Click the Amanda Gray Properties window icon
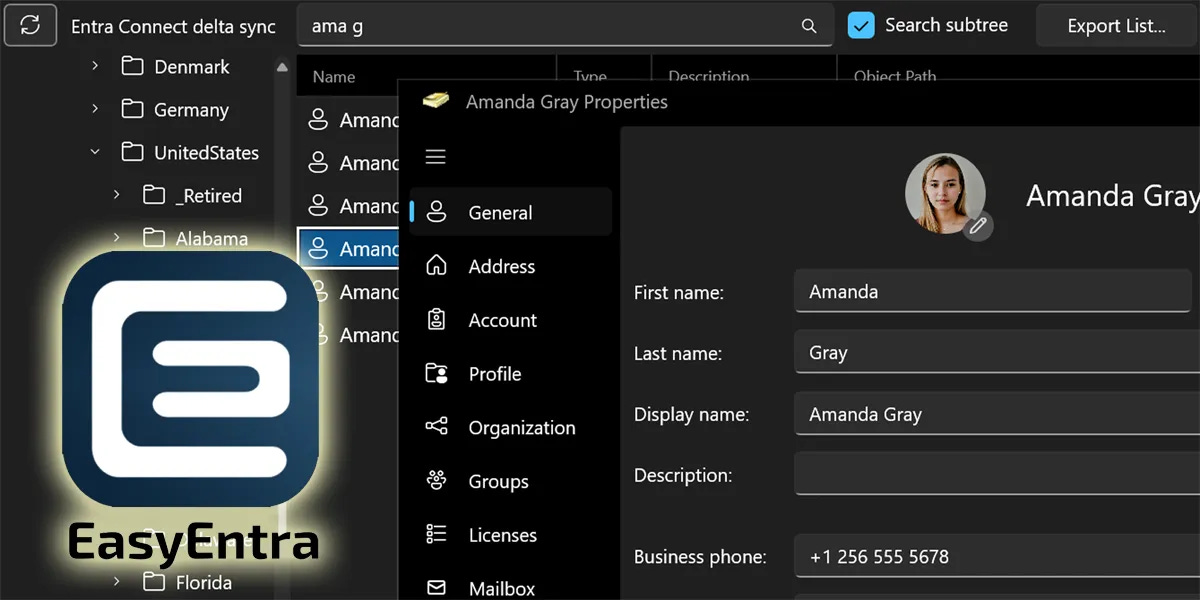This screenshot has height=600, width=1200. pyautogui.click(x=436, y=101)
